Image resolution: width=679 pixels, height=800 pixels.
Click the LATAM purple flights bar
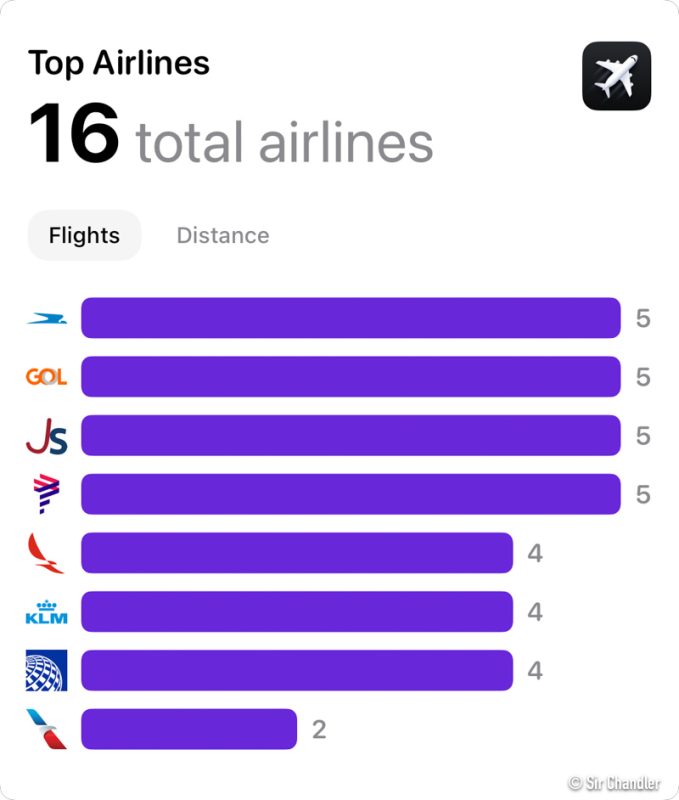350,494
